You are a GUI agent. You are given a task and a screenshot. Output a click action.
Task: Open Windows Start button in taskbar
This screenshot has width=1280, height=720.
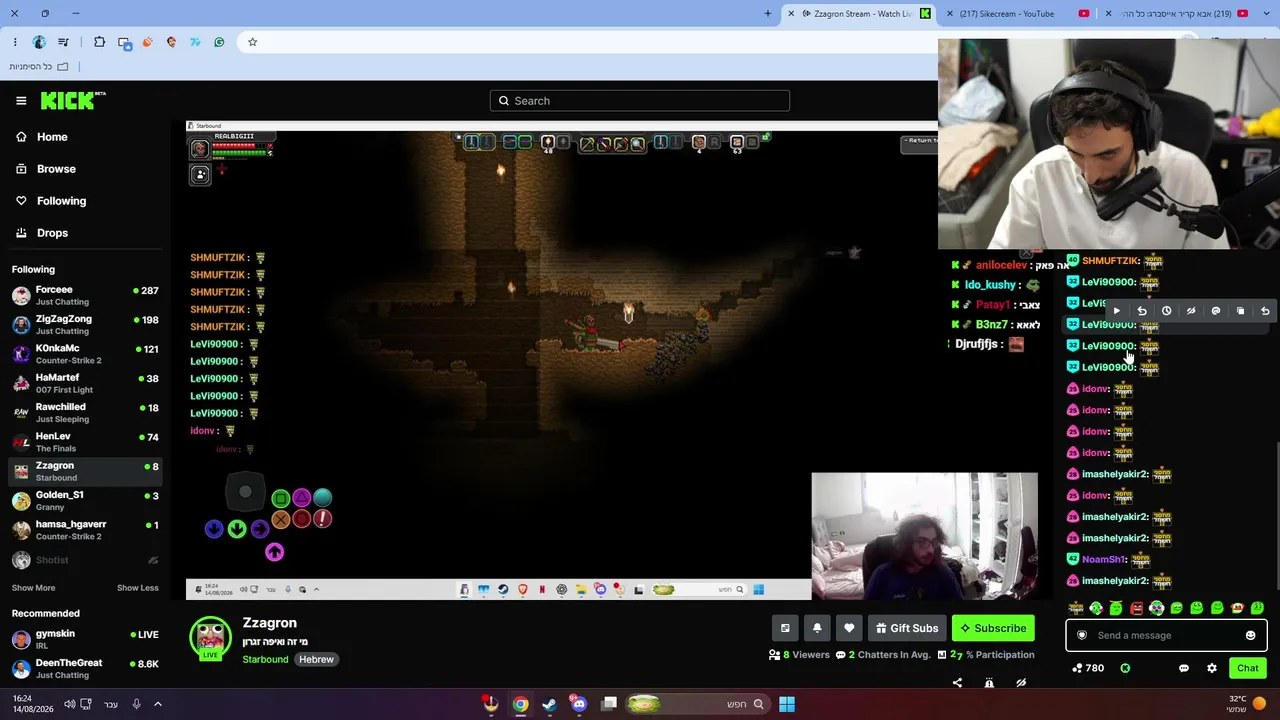click(787, 704)
